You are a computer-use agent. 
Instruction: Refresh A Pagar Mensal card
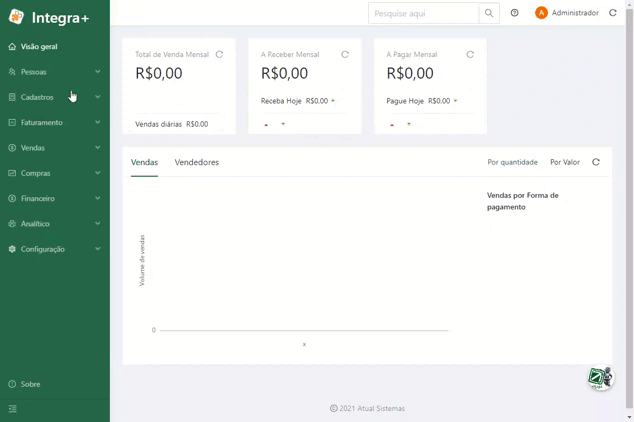click(x=470, y=54)
